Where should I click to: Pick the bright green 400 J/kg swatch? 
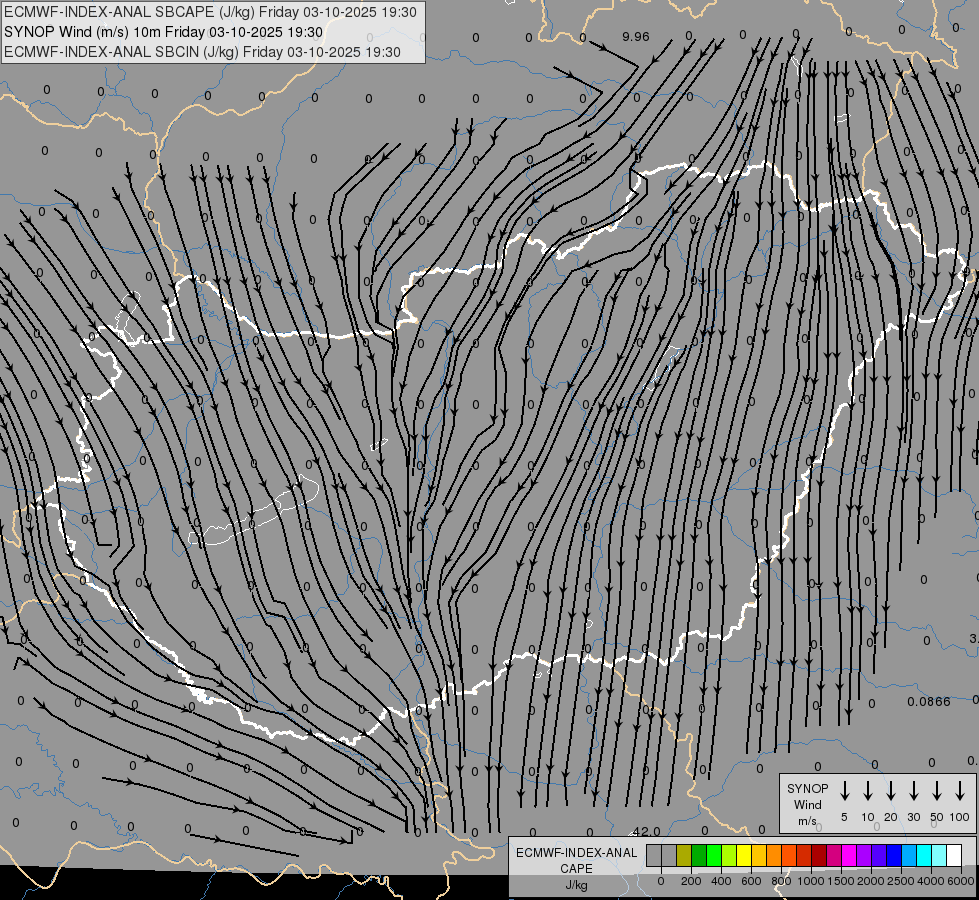(x=714, y=855)
